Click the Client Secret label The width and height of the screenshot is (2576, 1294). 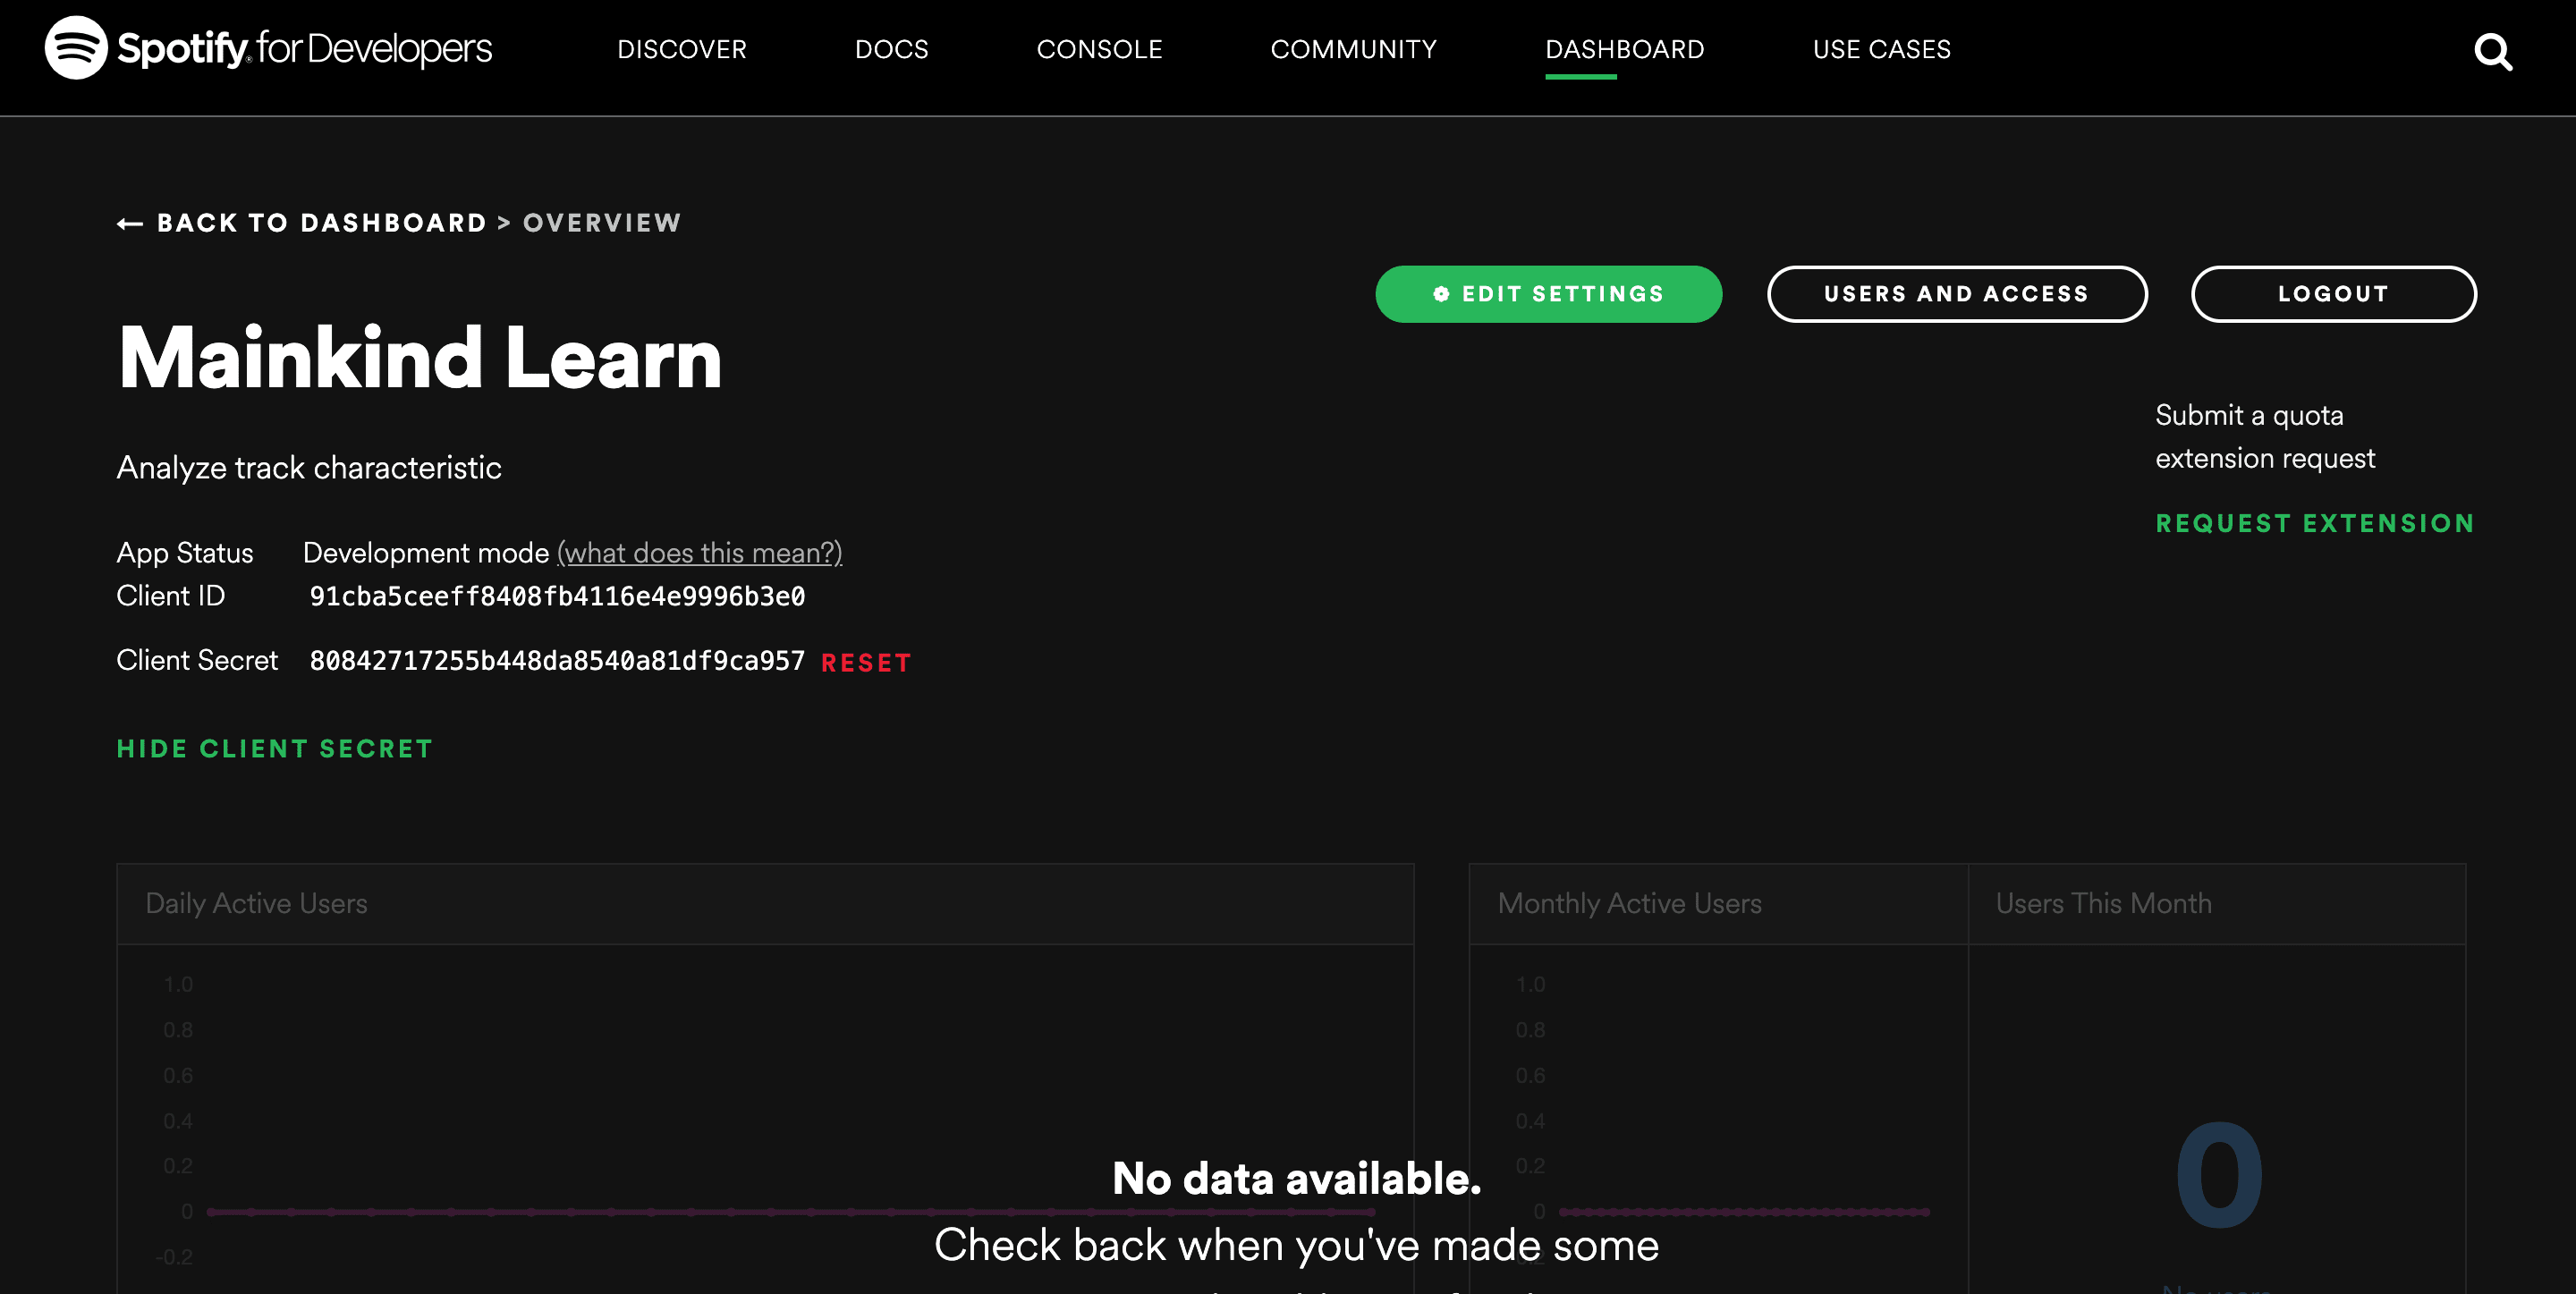(x=197, y=660)
